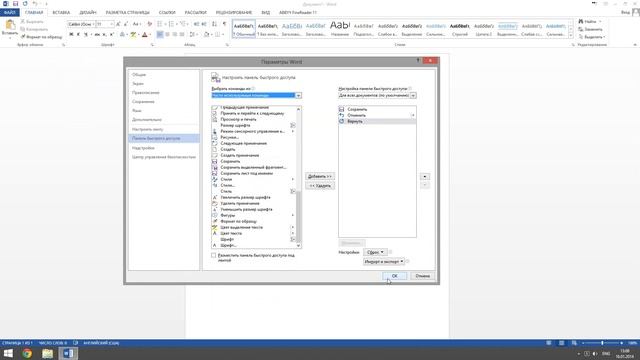Select 'Отменить' in the right toolbar list
This screenshot has width=640, height=360.
point(377,116)
